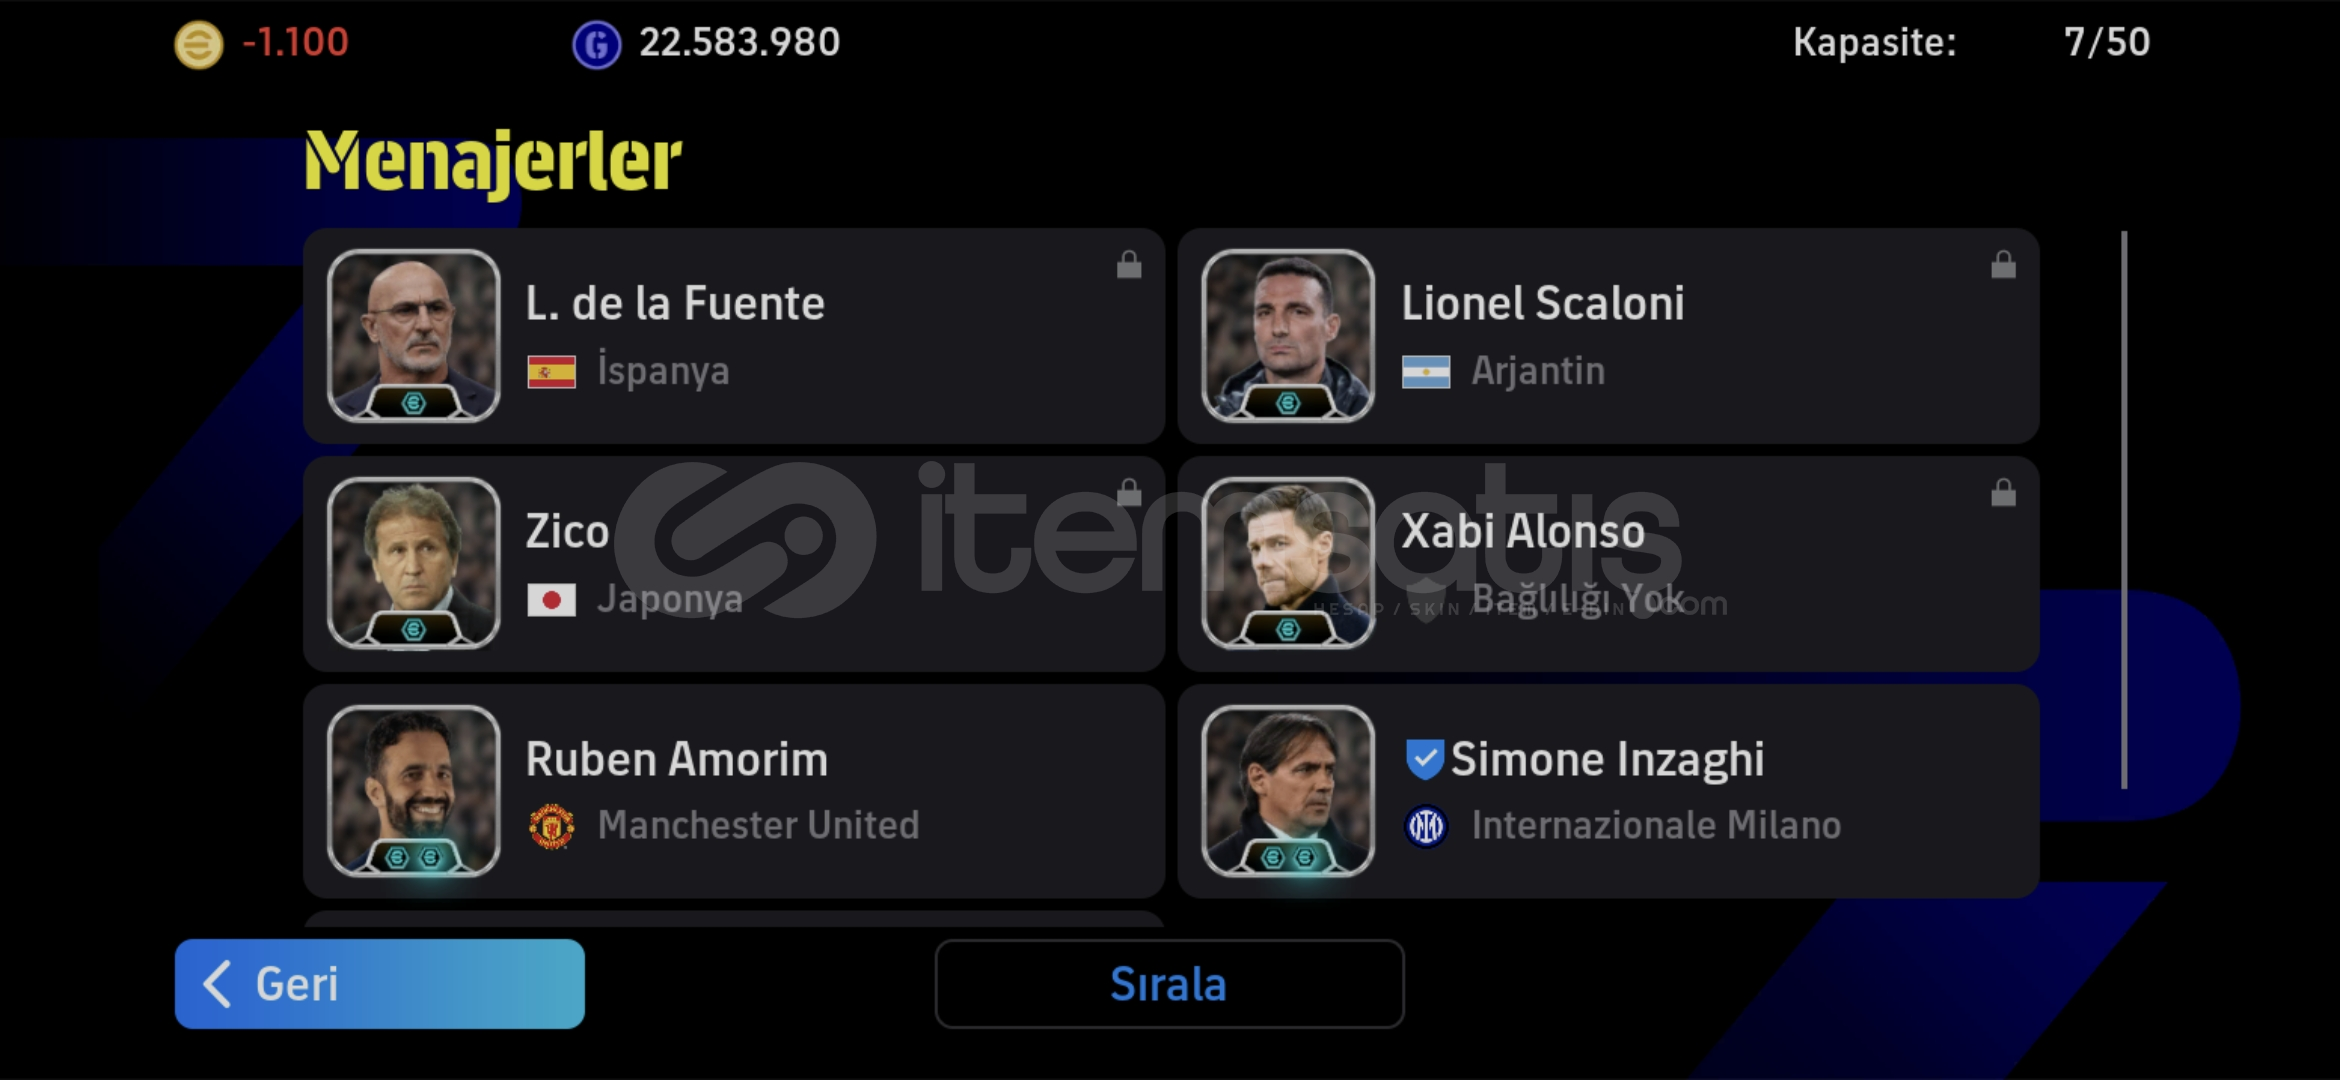Select Zico manager portrait
This screenshot has width=2340, height=1080.
tap(413, 563)
